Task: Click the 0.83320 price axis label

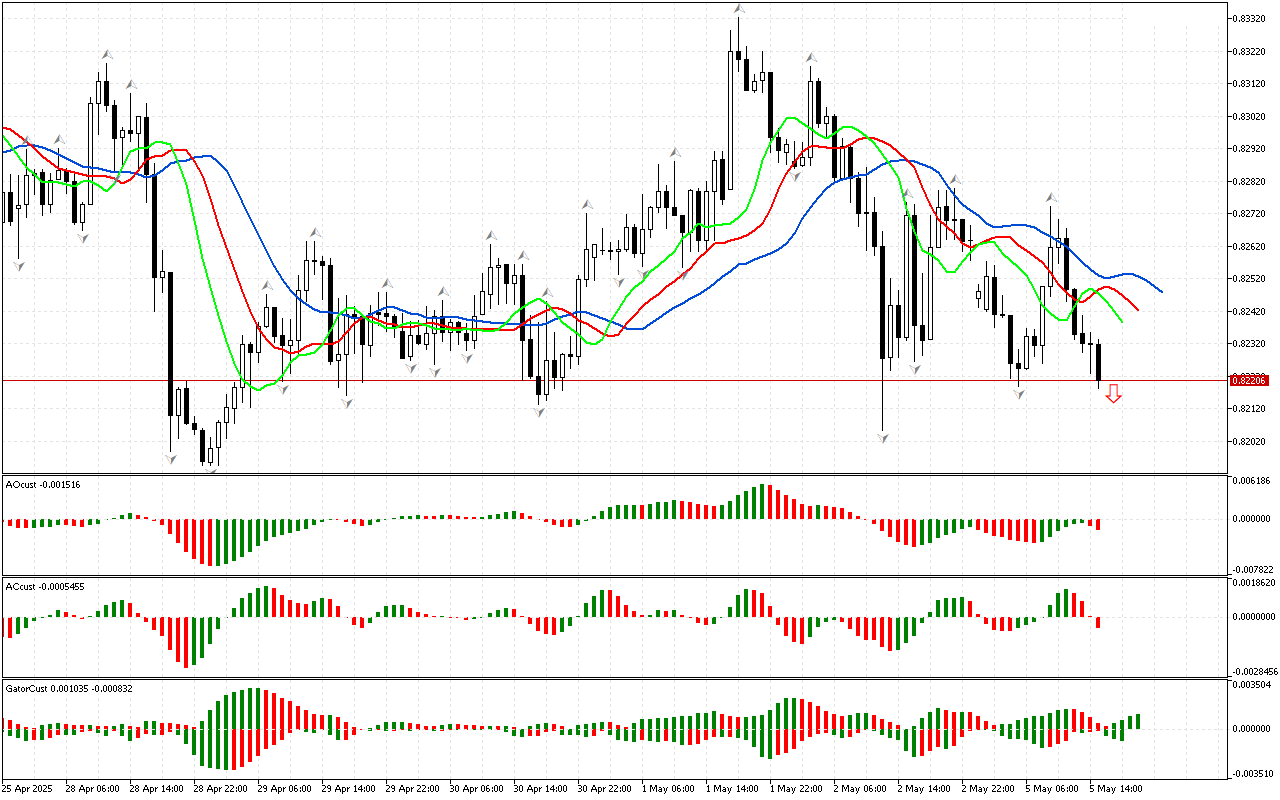Action: [x=1248, y=18]
